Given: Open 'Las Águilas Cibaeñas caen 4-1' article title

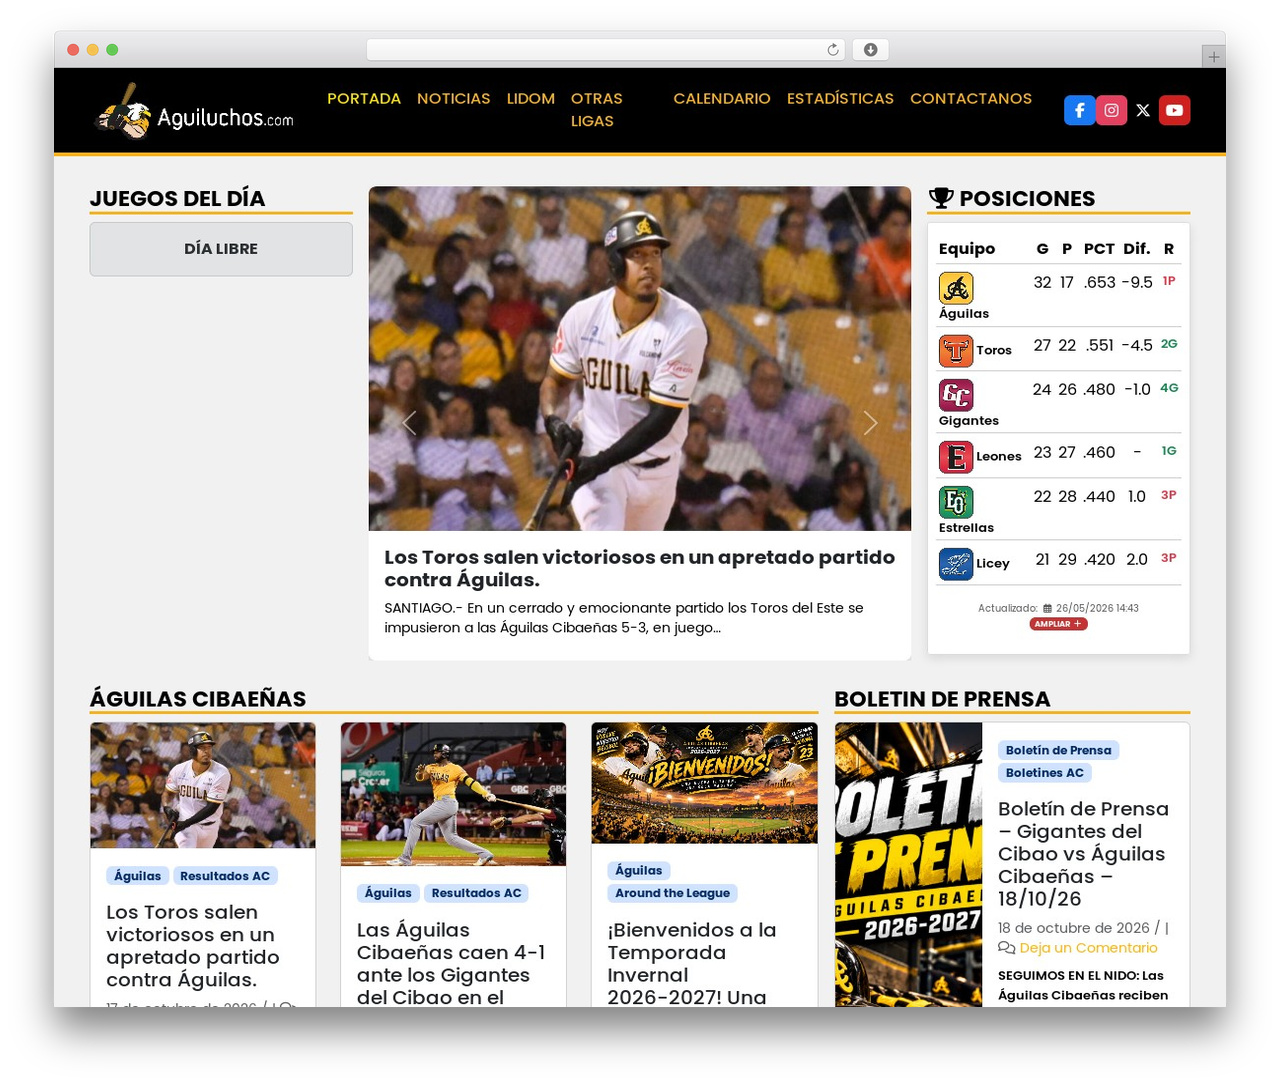Looking at the screenshot, I should point(451,963).
